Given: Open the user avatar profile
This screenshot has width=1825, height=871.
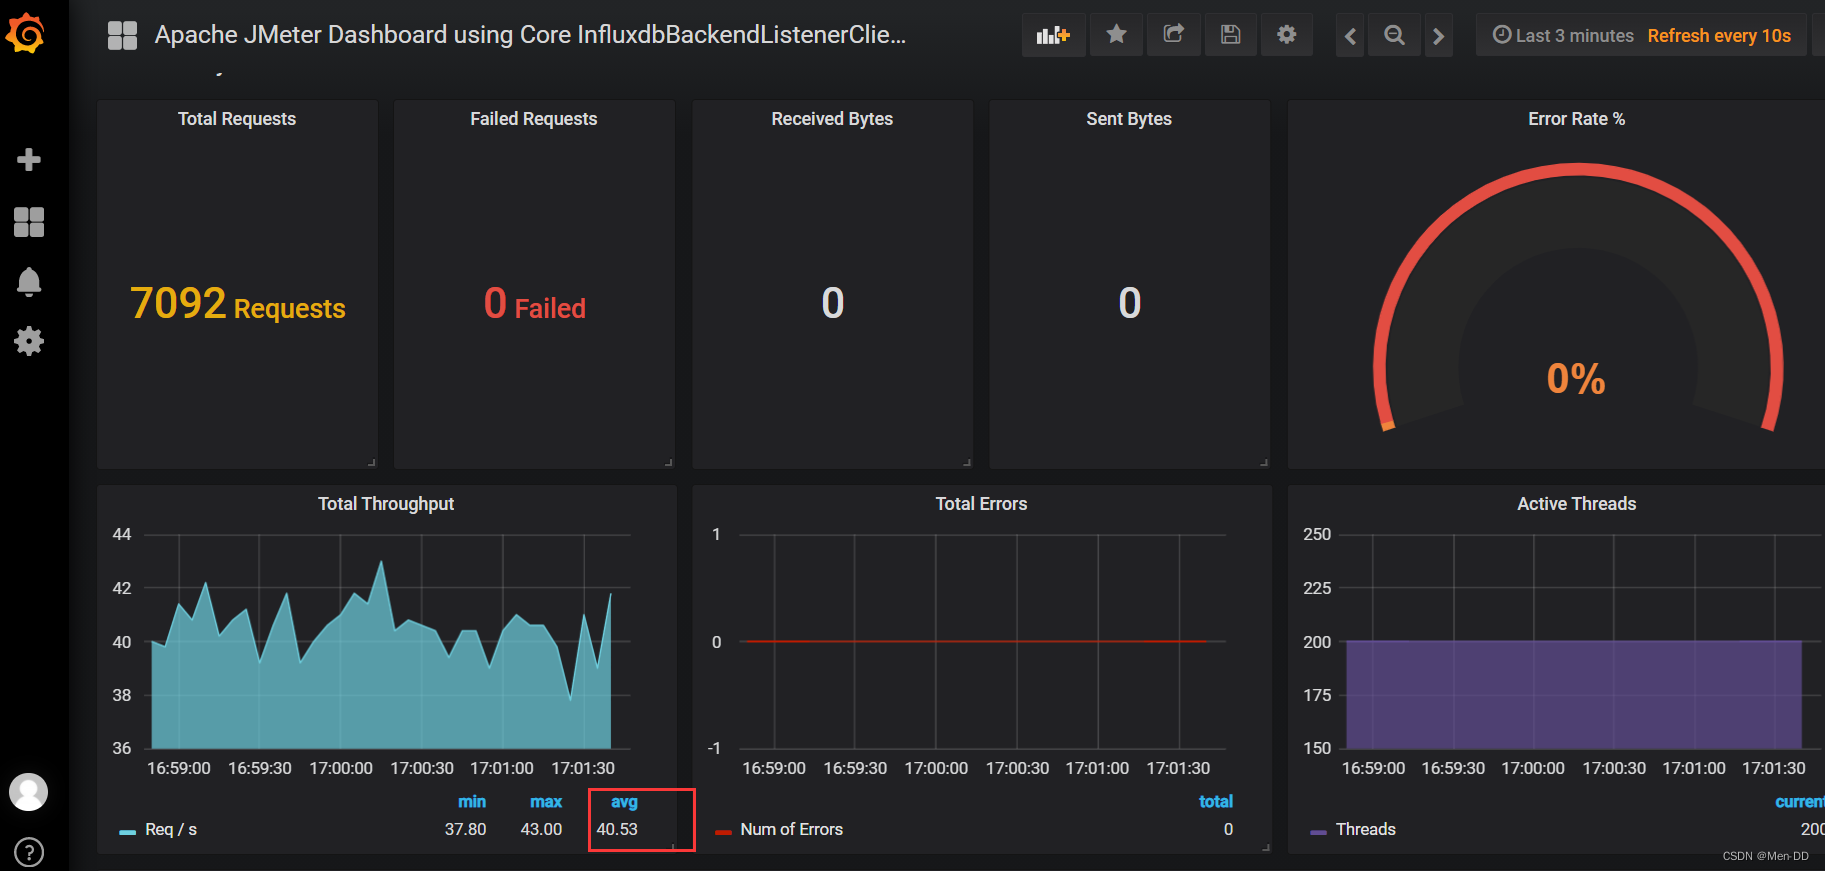Looking at the screenshot, I should [x=29, y=792].
